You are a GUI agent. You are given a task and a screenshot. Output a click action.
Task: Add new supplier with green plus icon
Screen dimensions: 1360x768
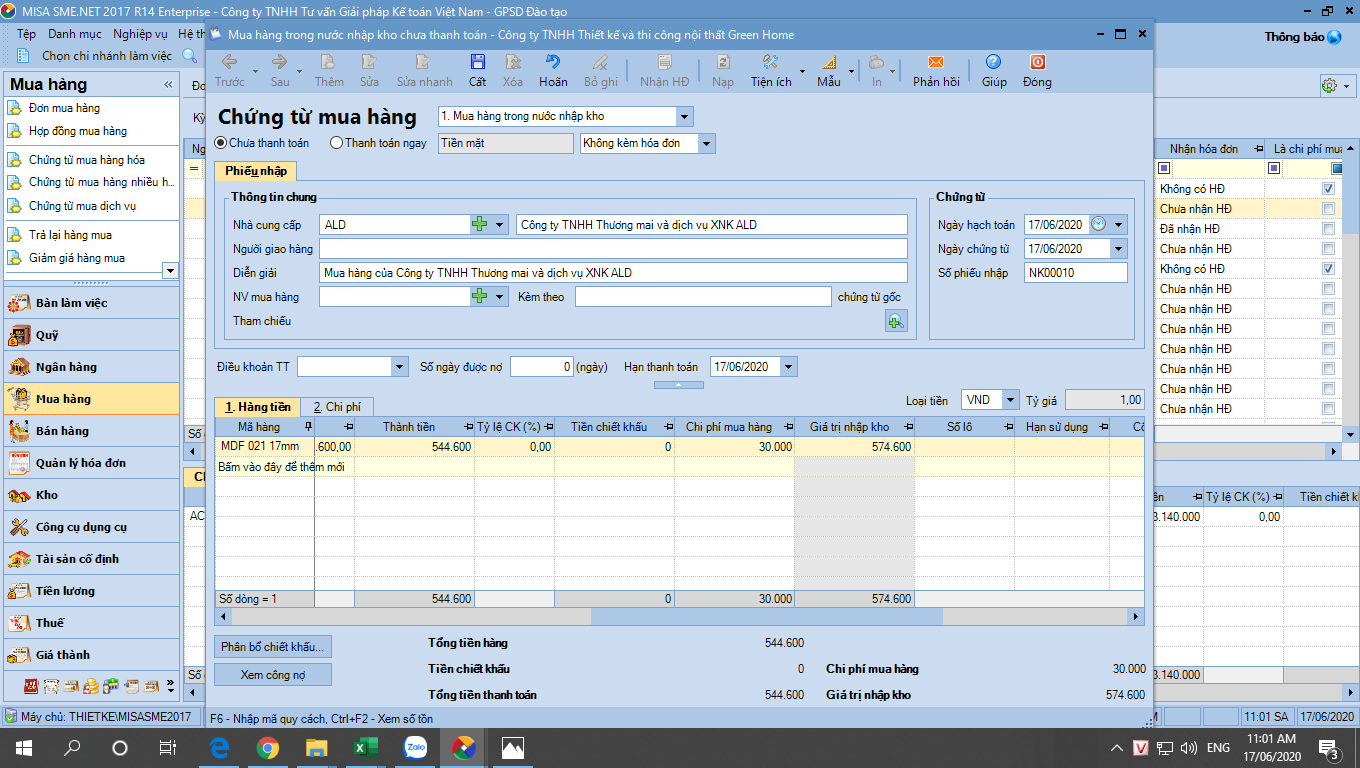click(480, 225)
